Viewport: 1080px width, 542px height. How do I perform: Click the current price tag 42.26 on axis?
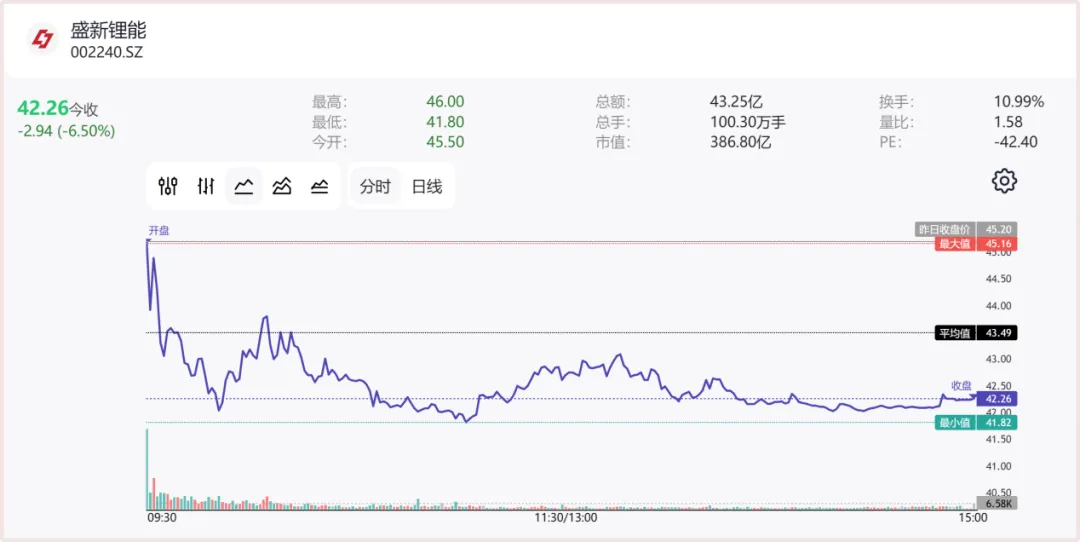[997, 399]
